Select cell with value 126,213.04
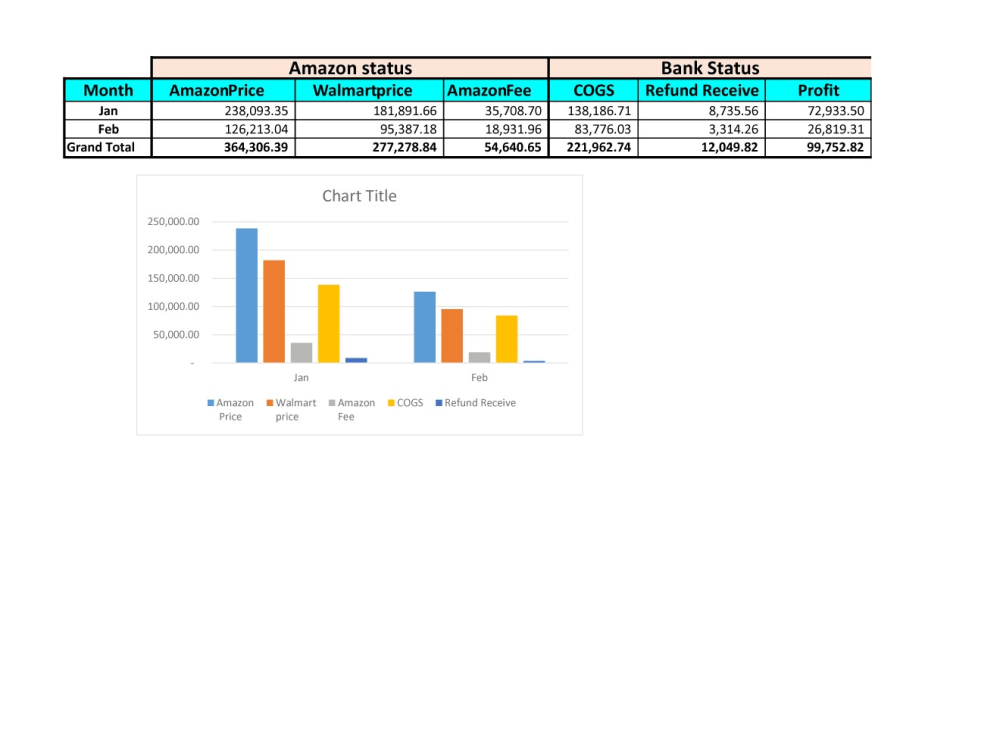Image resolution: width=1000 pixels, height=750 pixels. pyautogui.click(x=223, y=129)
